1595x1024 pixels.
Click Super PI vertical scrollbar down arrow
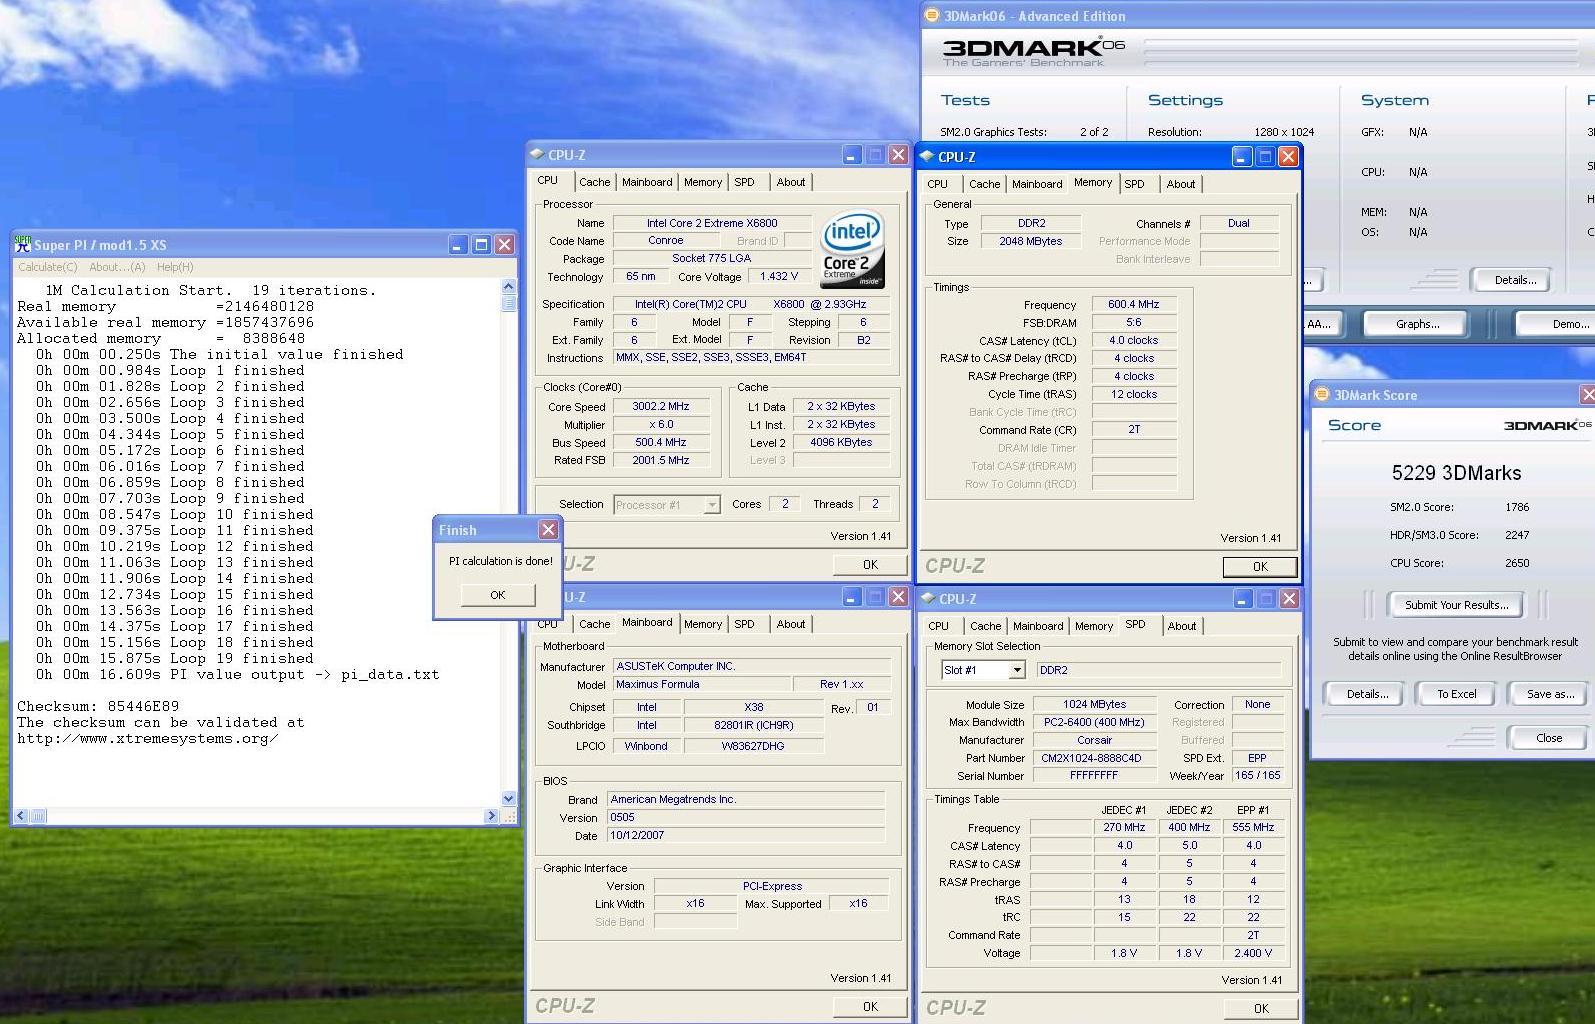pos(509,798)
